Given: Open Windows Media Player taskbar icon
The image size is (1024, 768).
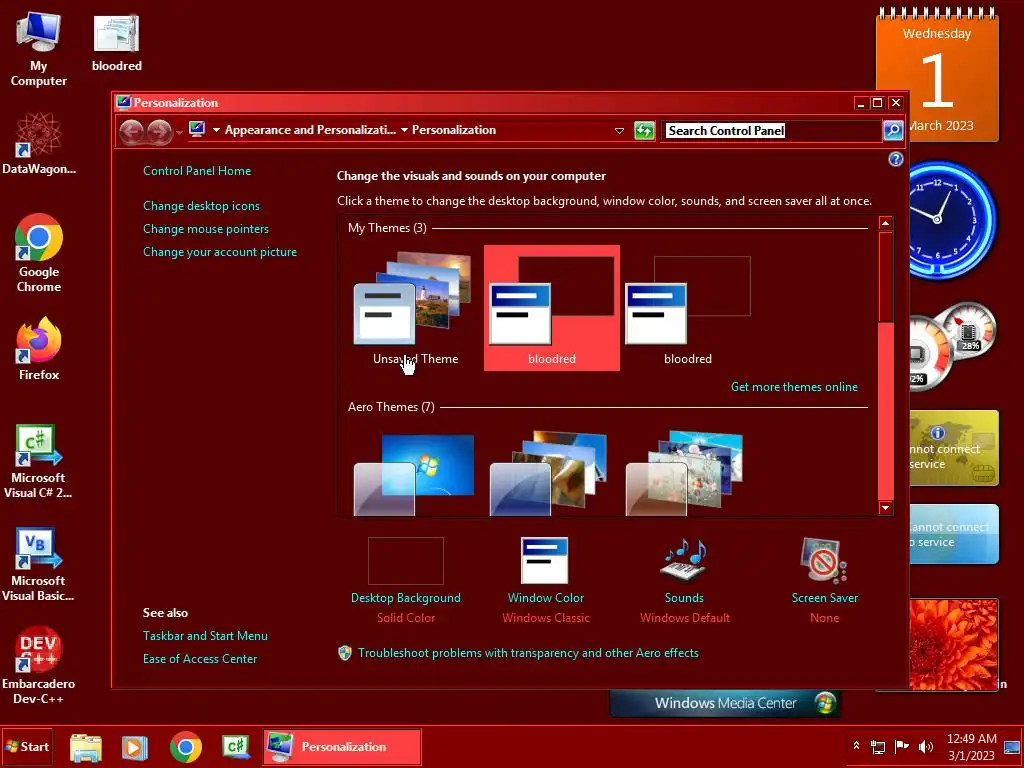Looking at the screenshot, I should 135,747.
